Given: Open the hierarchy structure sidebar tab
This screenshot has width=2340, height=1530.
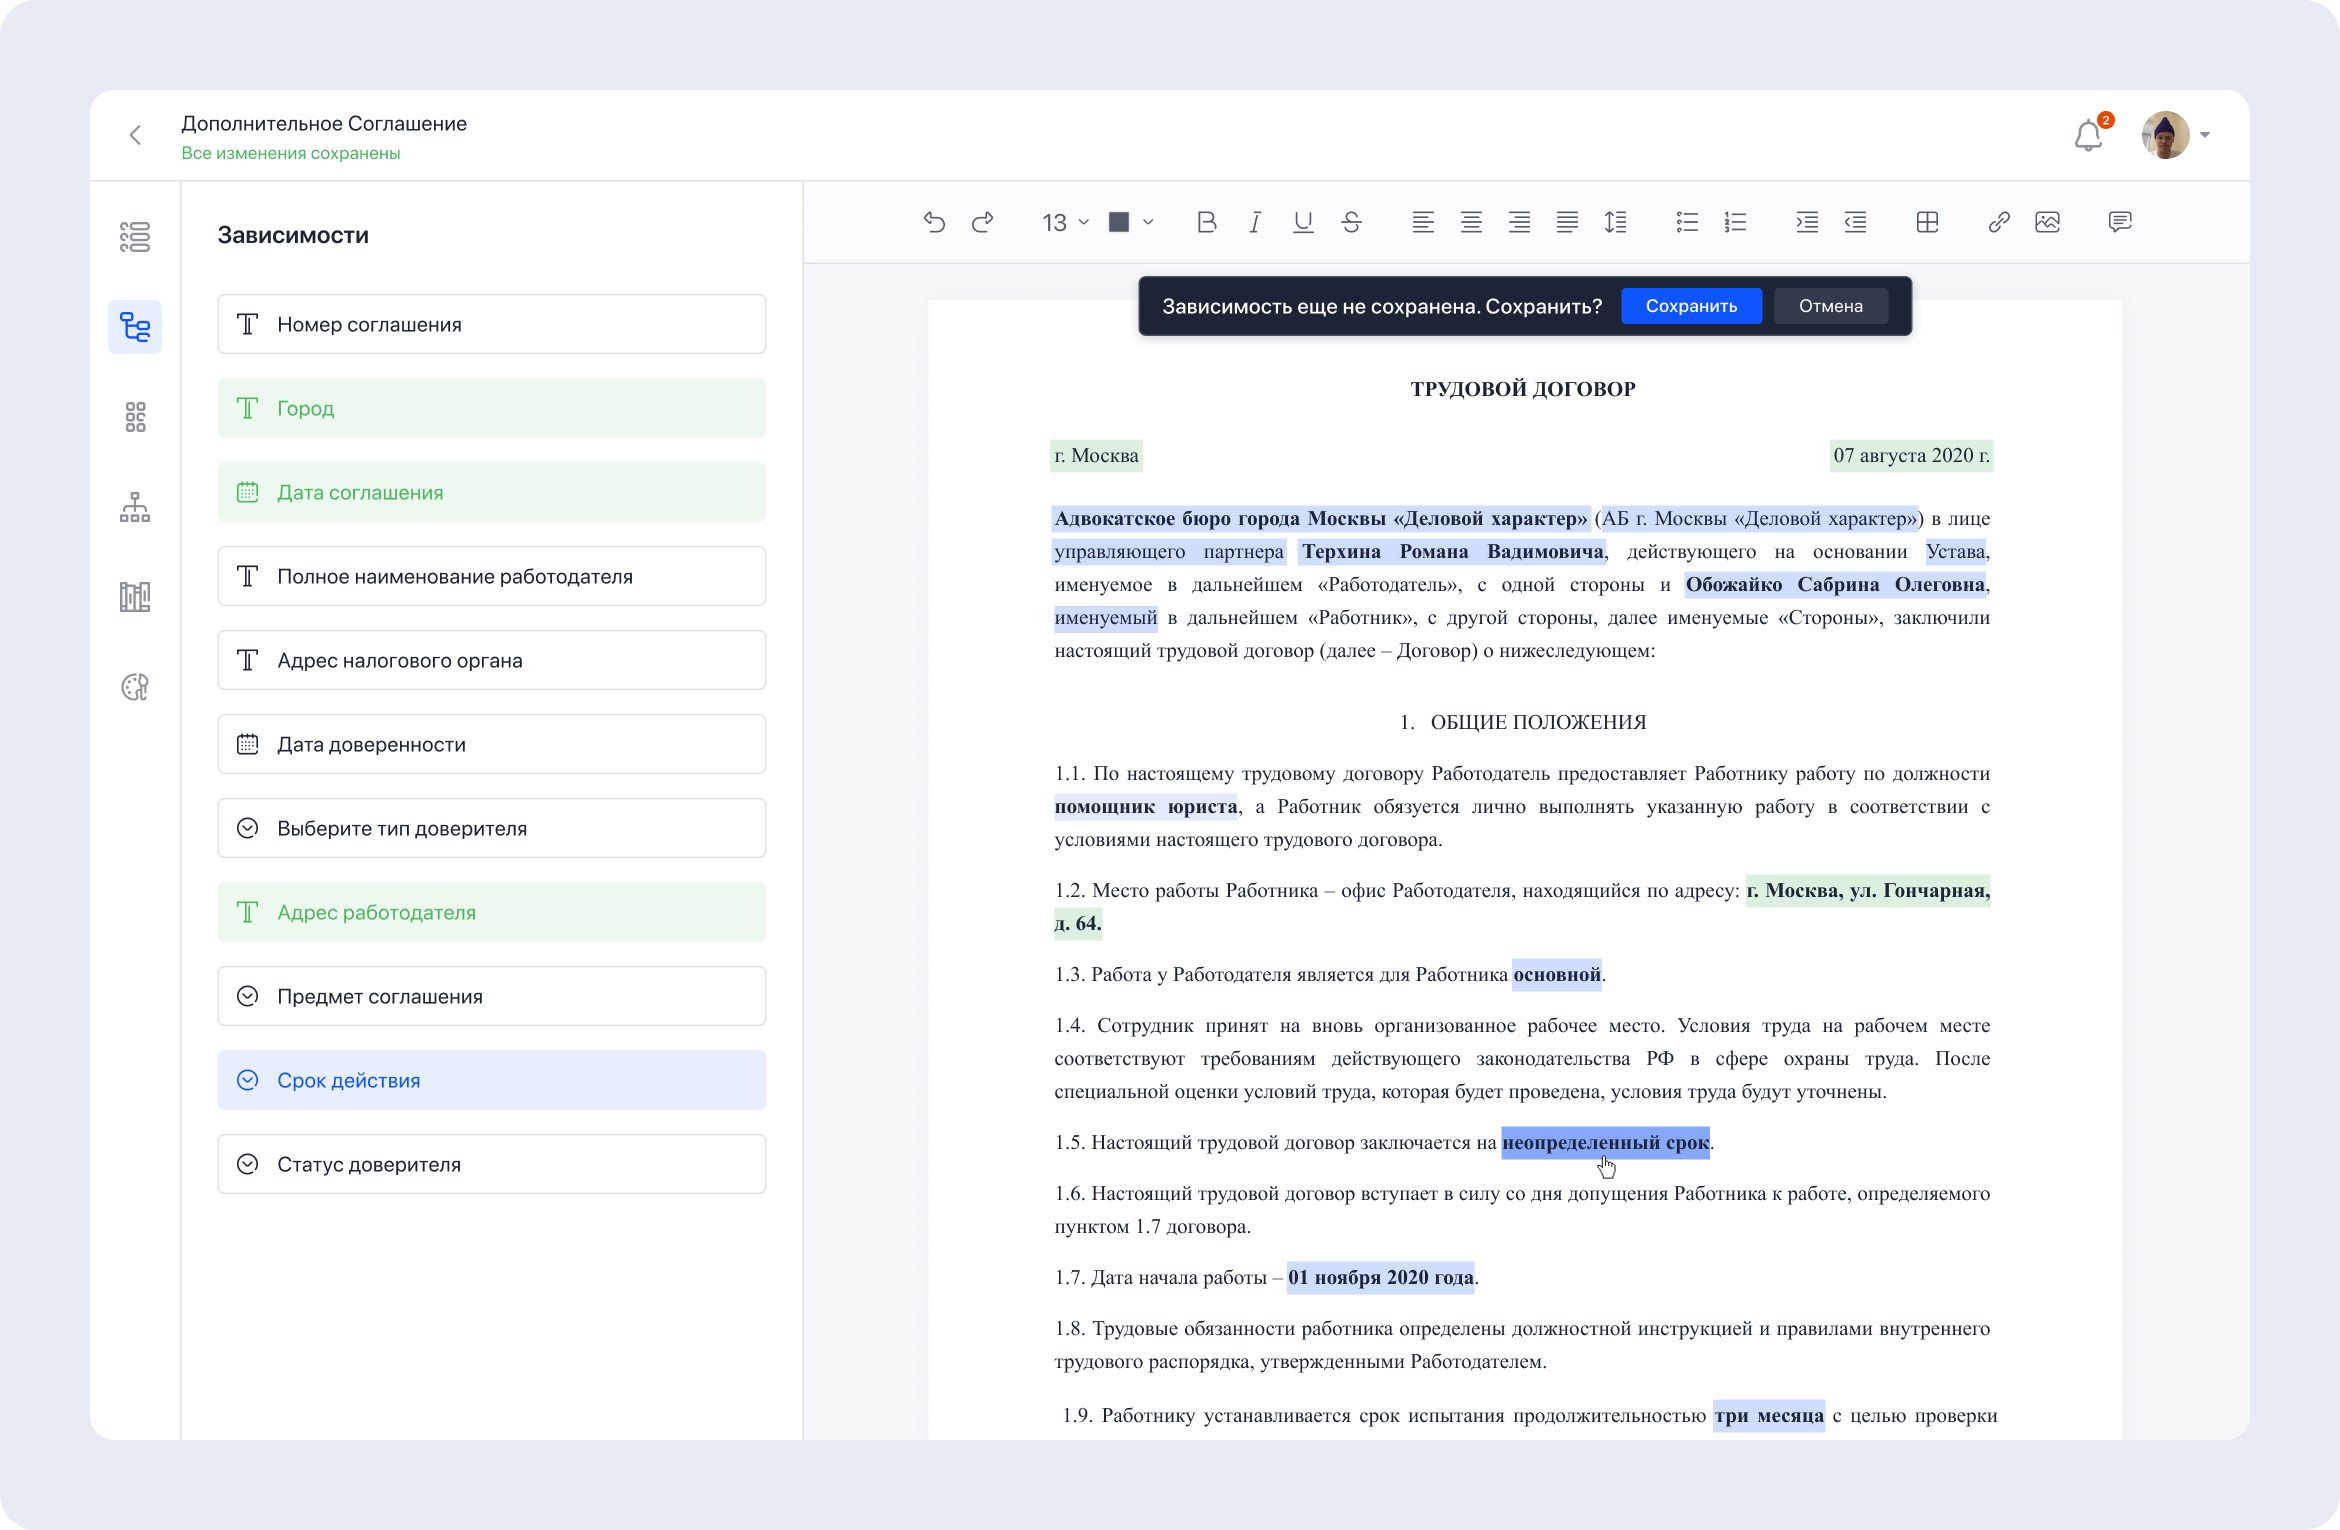Looking at the screenshot, I should (x=135, y=507).
